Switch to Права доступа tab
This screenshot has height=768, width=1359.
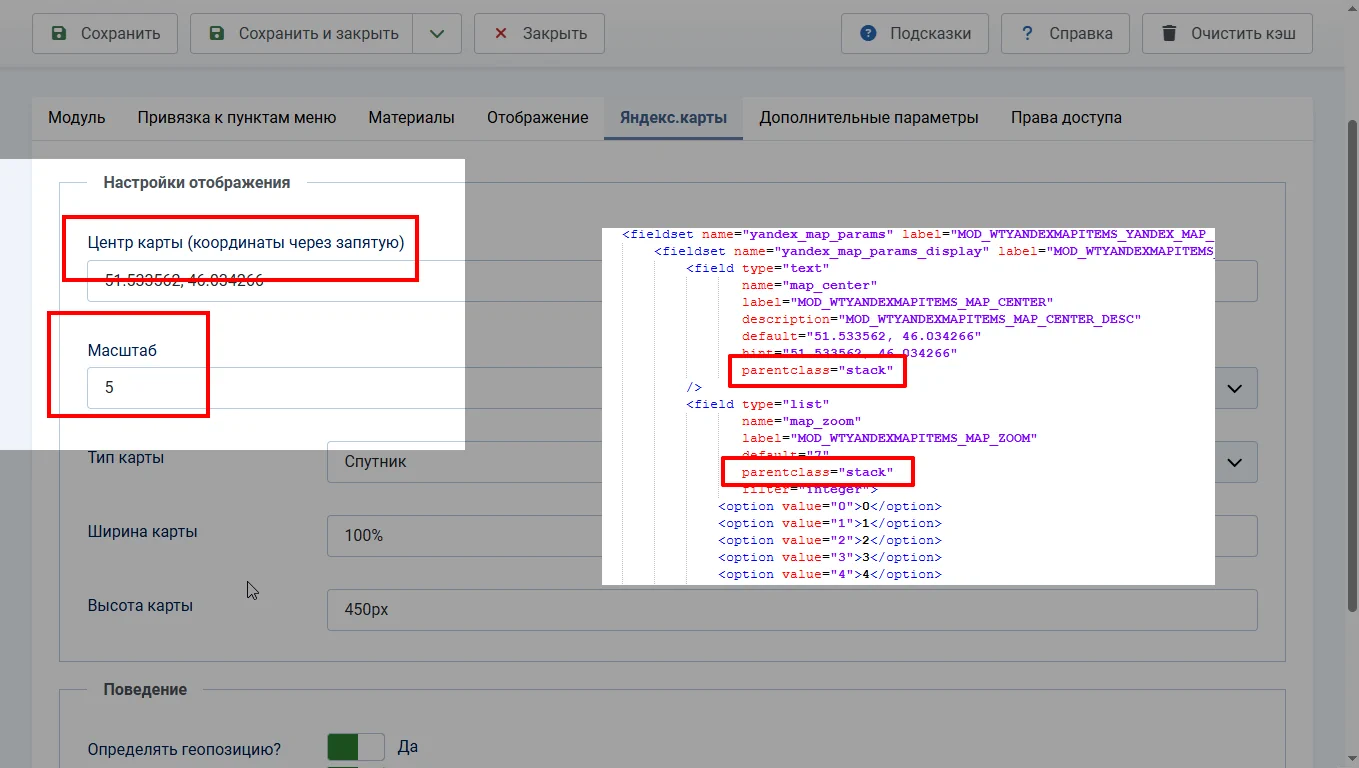pos(1066,118)
